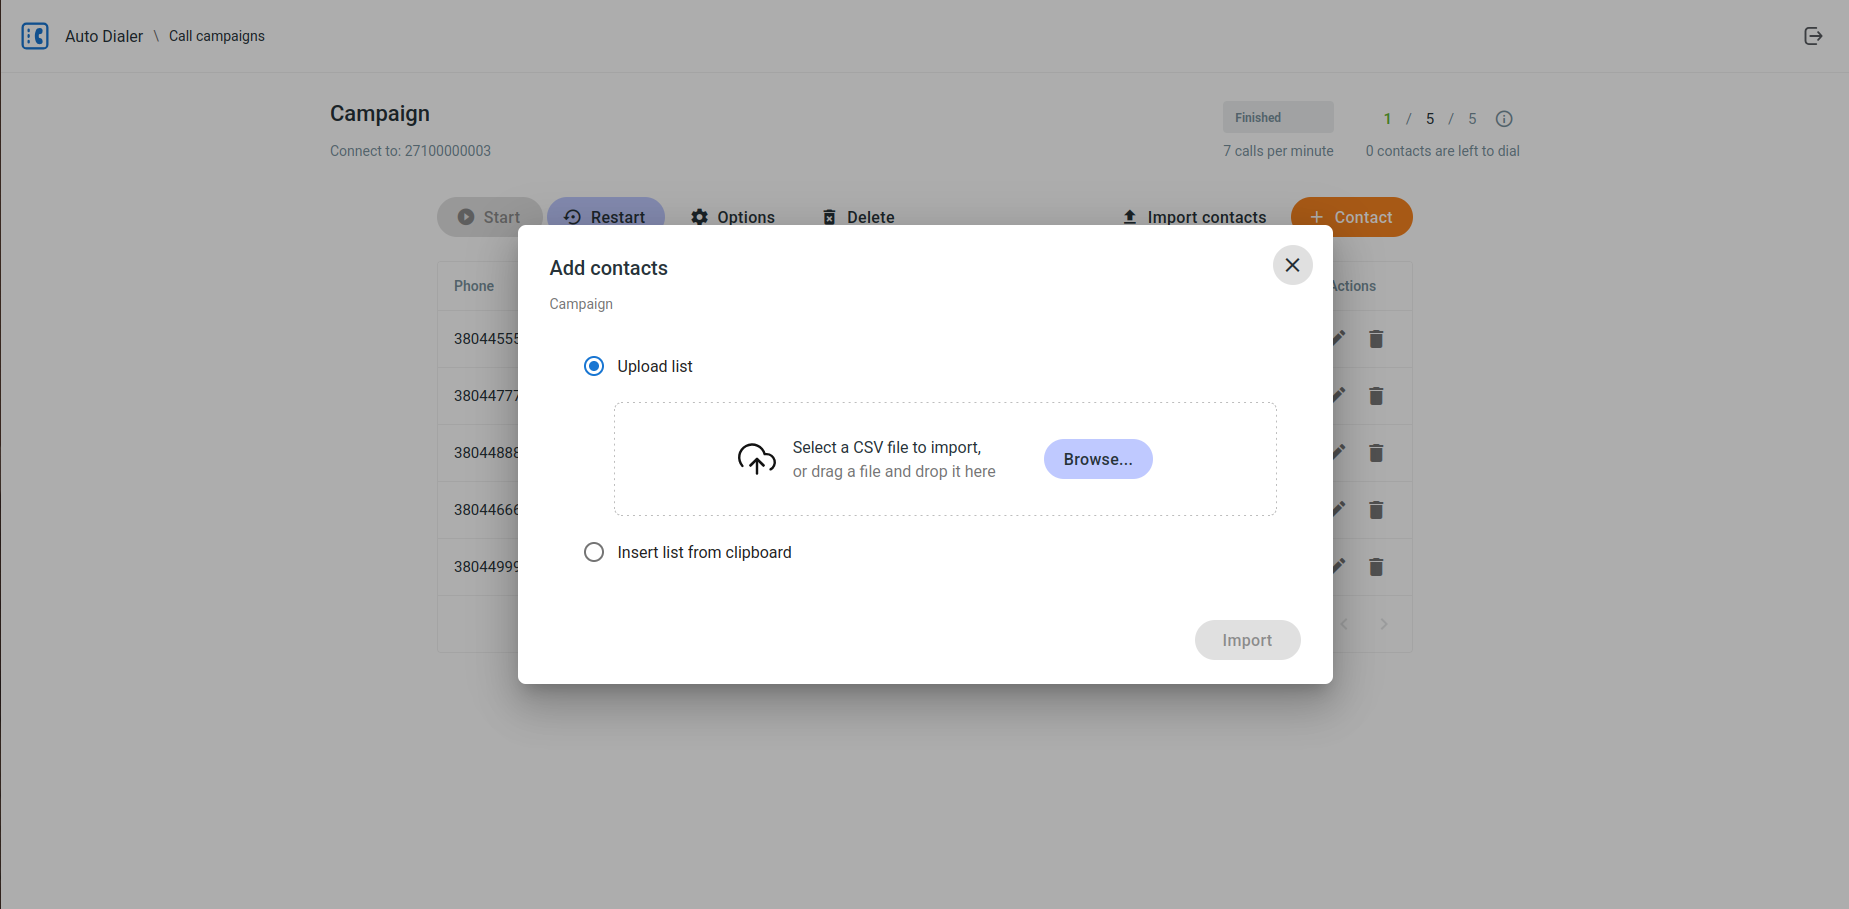Delete the contact row 38044888
This screenshot has width=1849, height=909.
point(1376,453)
